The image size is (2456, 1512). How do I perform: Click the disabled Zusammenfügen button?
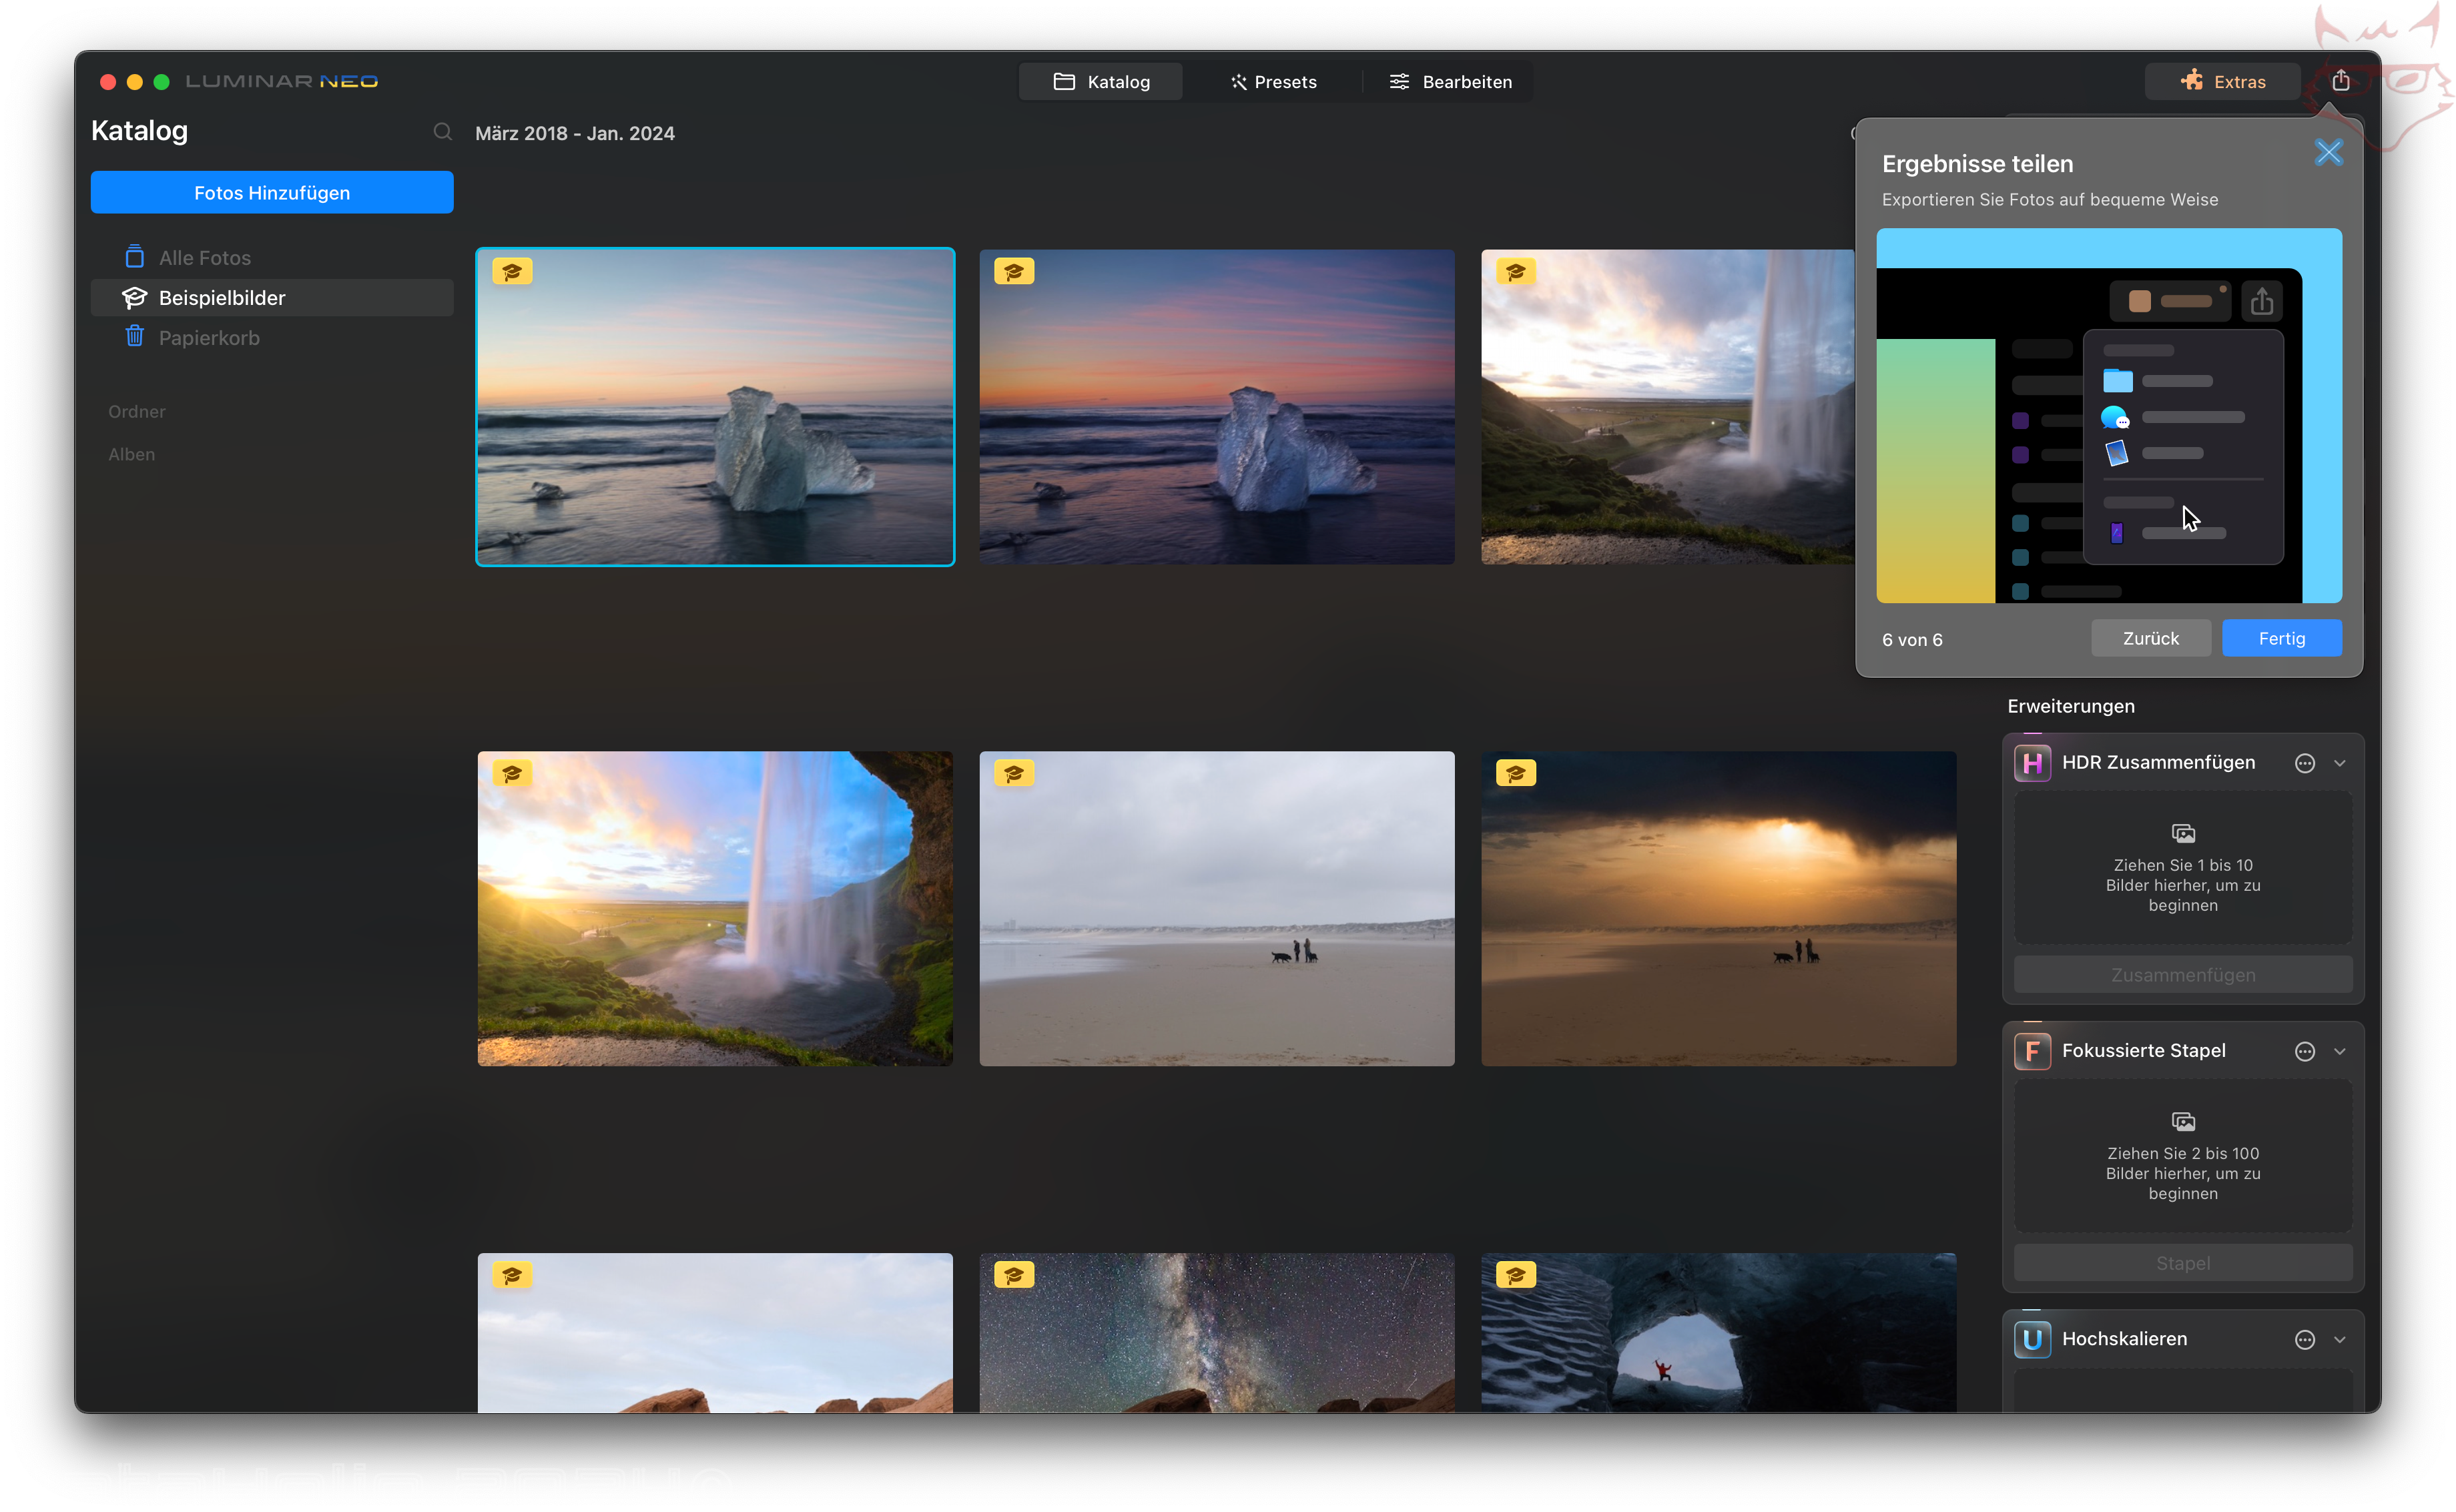point(2182,975)
